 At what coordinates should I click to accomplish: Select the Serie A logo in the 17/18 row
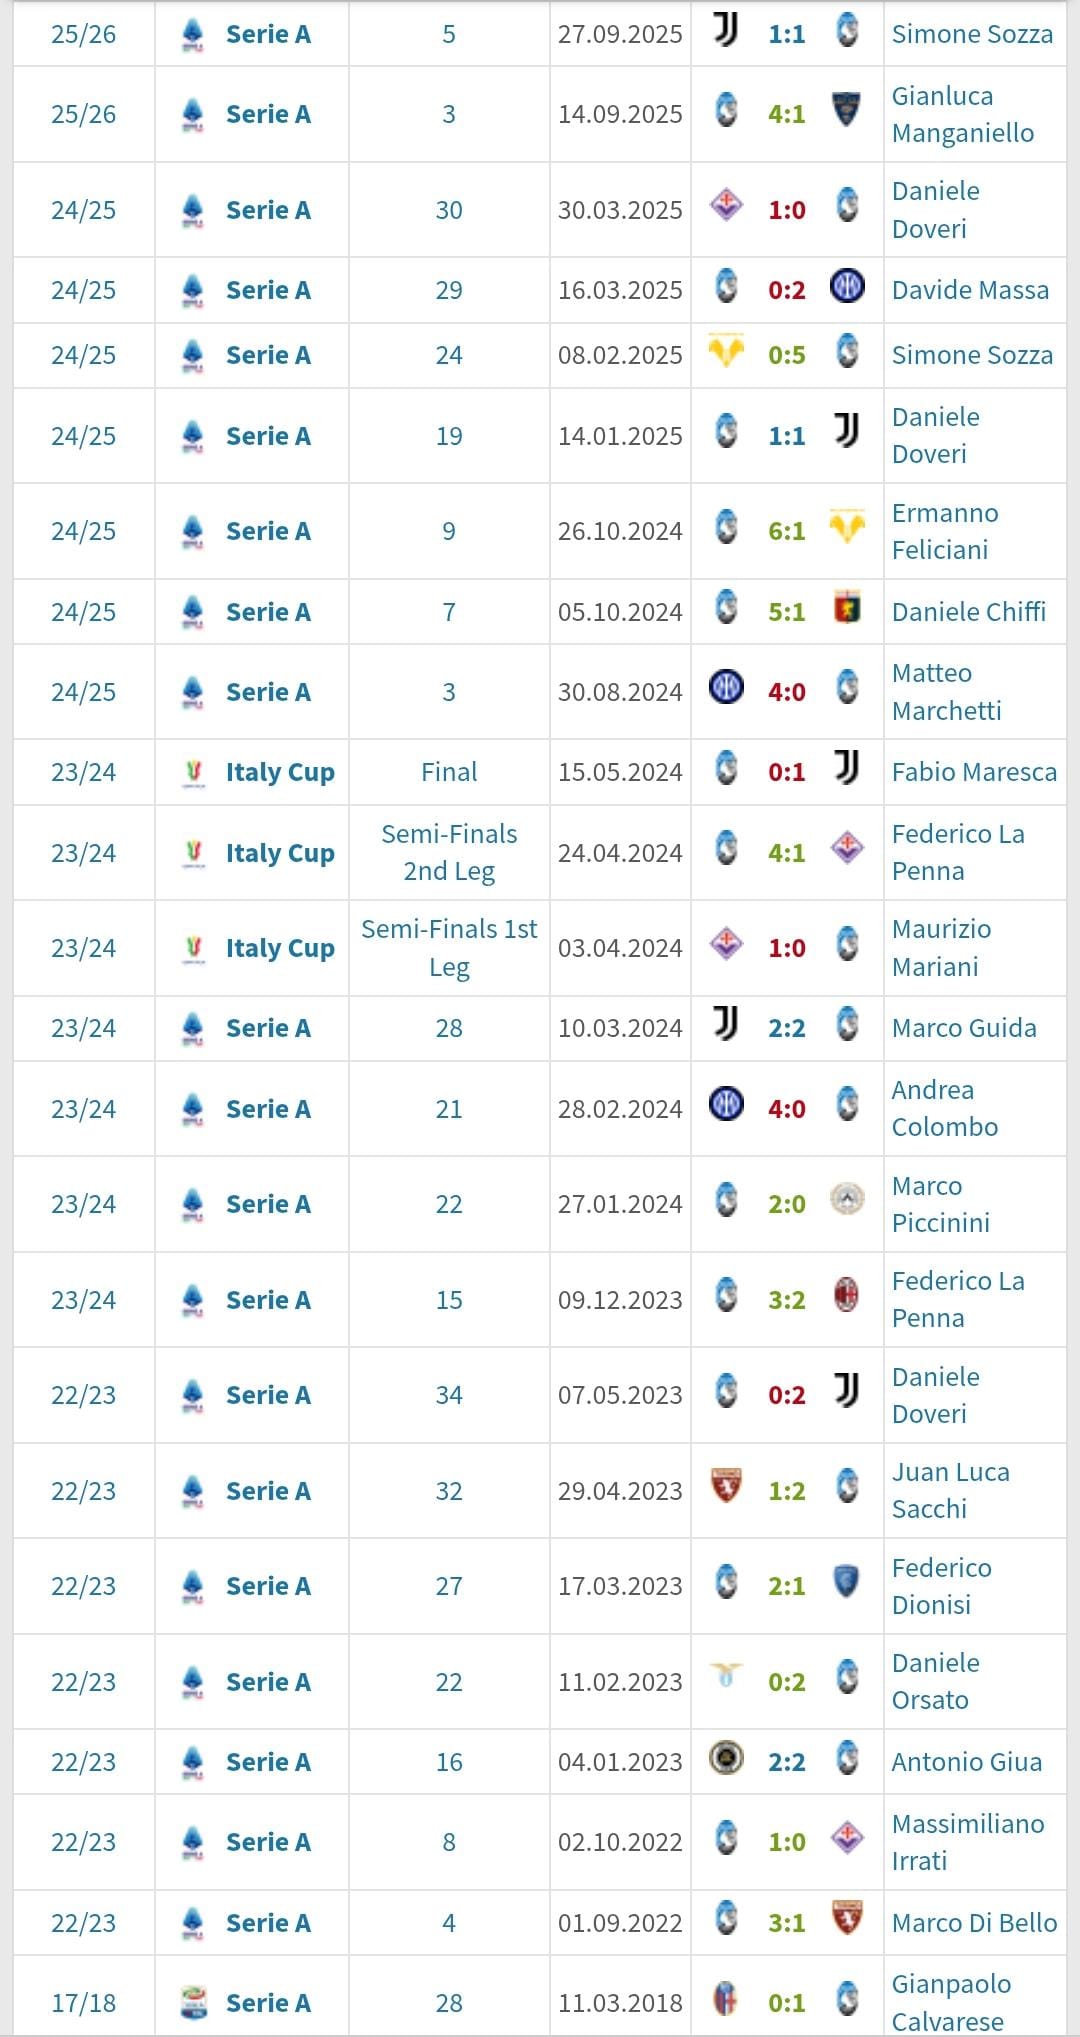pos(194,2002)
